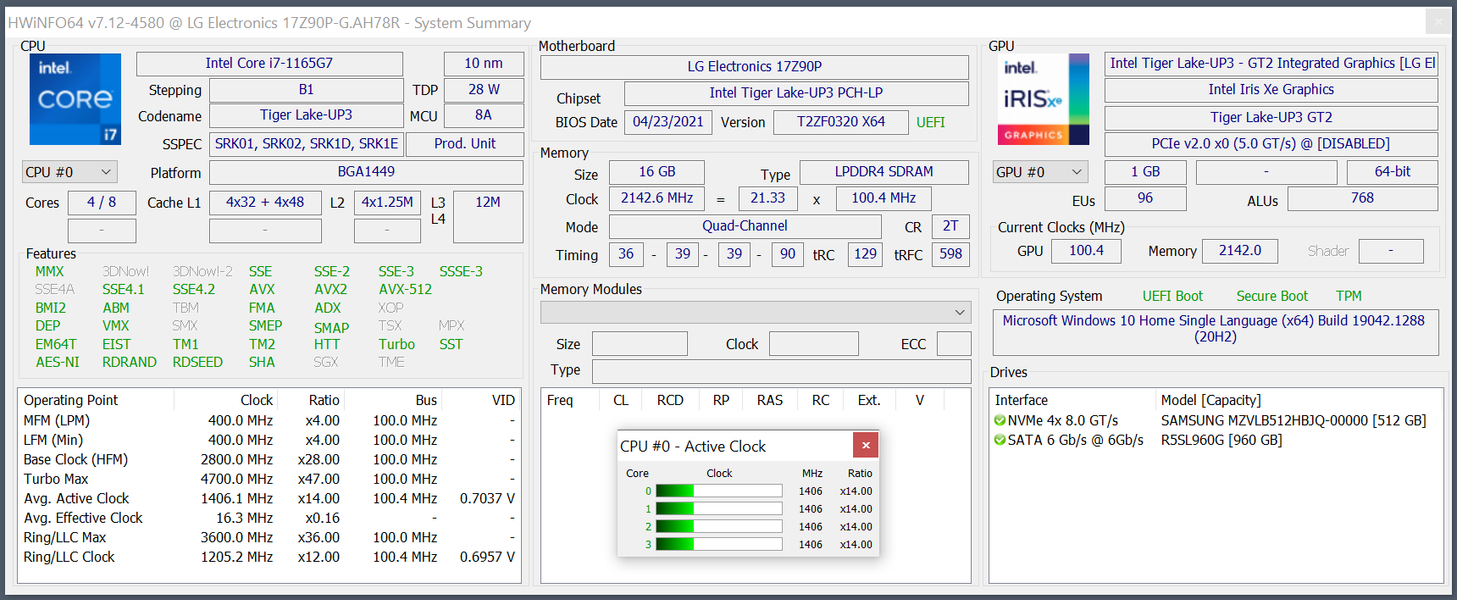The width and height of the screenshot is (1457, 600).
Task: Click the Core 3 clock bar
Action: (718, 544)
